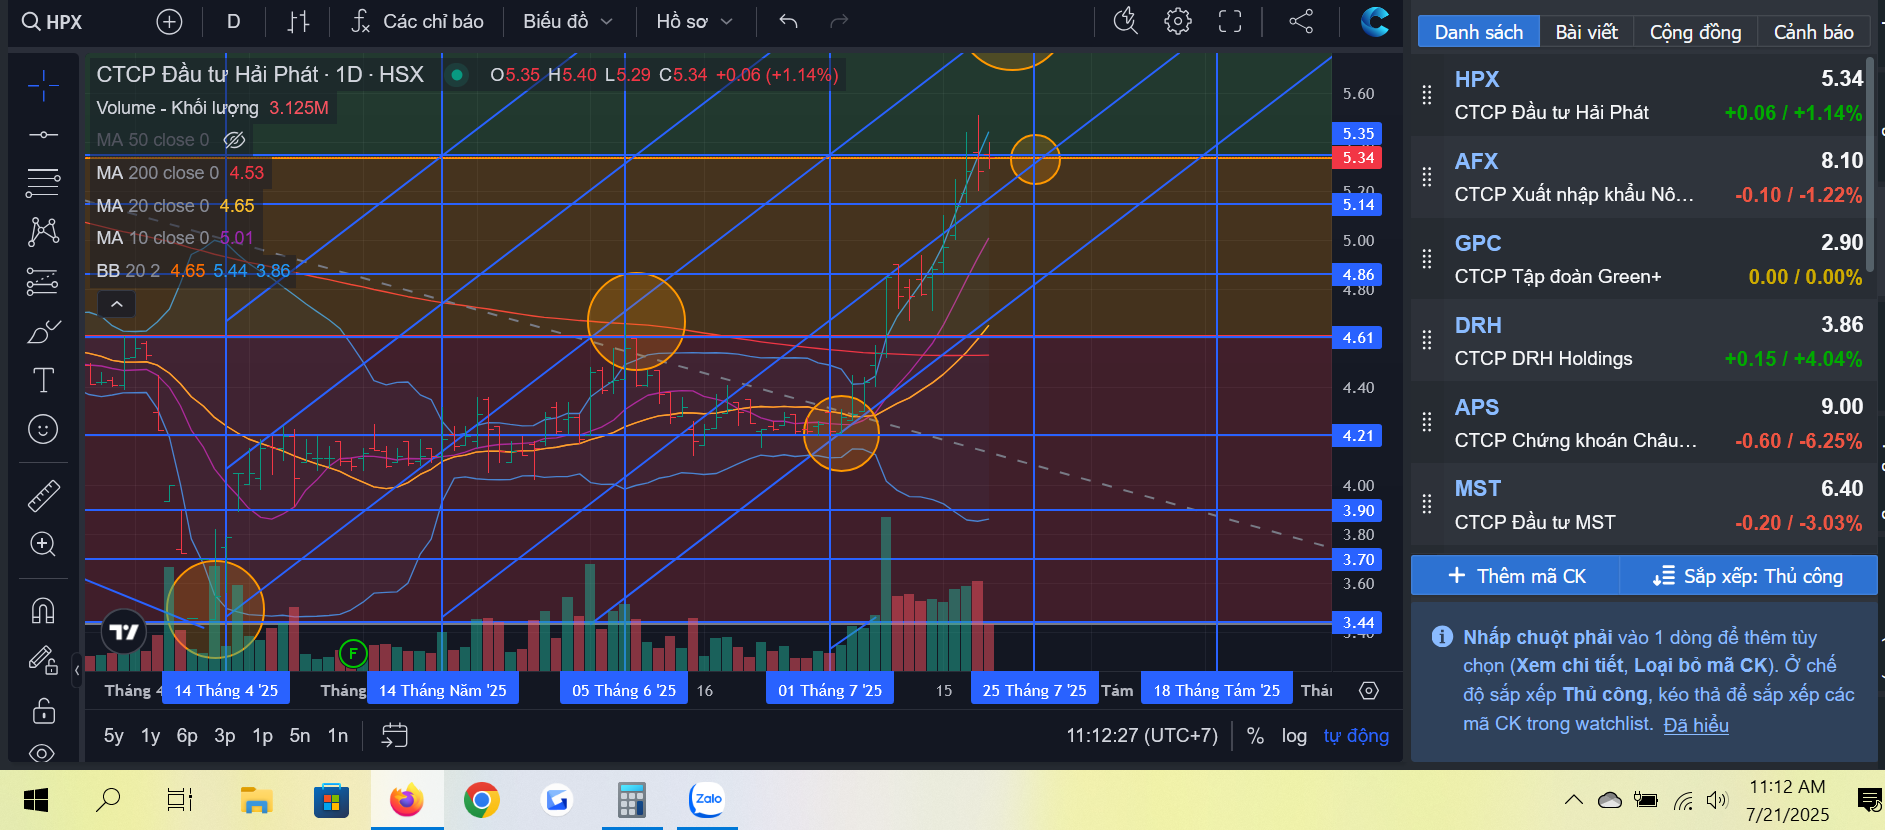This screenshot has width=1885, height=830.
Task: Click the 11:12:27 (UTC+7) timezone selector
Action: tap(1142, 735)
